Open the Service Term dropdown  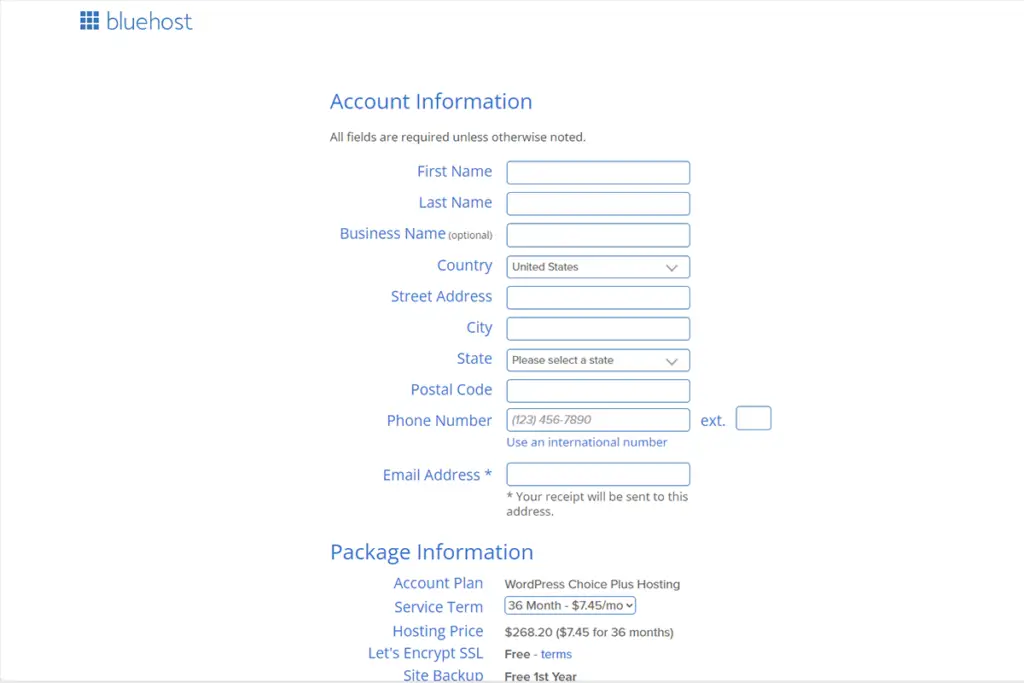pos(569,605)
